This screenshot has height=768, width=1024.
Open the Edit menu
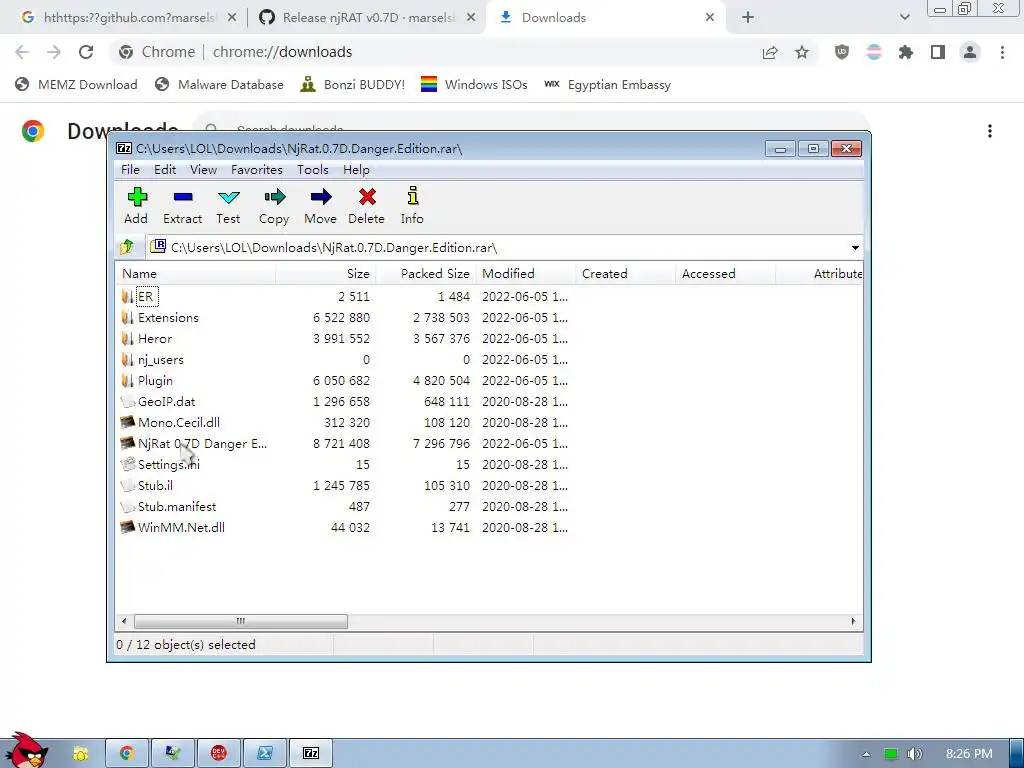pyautogui.click(x=165, y=170)
